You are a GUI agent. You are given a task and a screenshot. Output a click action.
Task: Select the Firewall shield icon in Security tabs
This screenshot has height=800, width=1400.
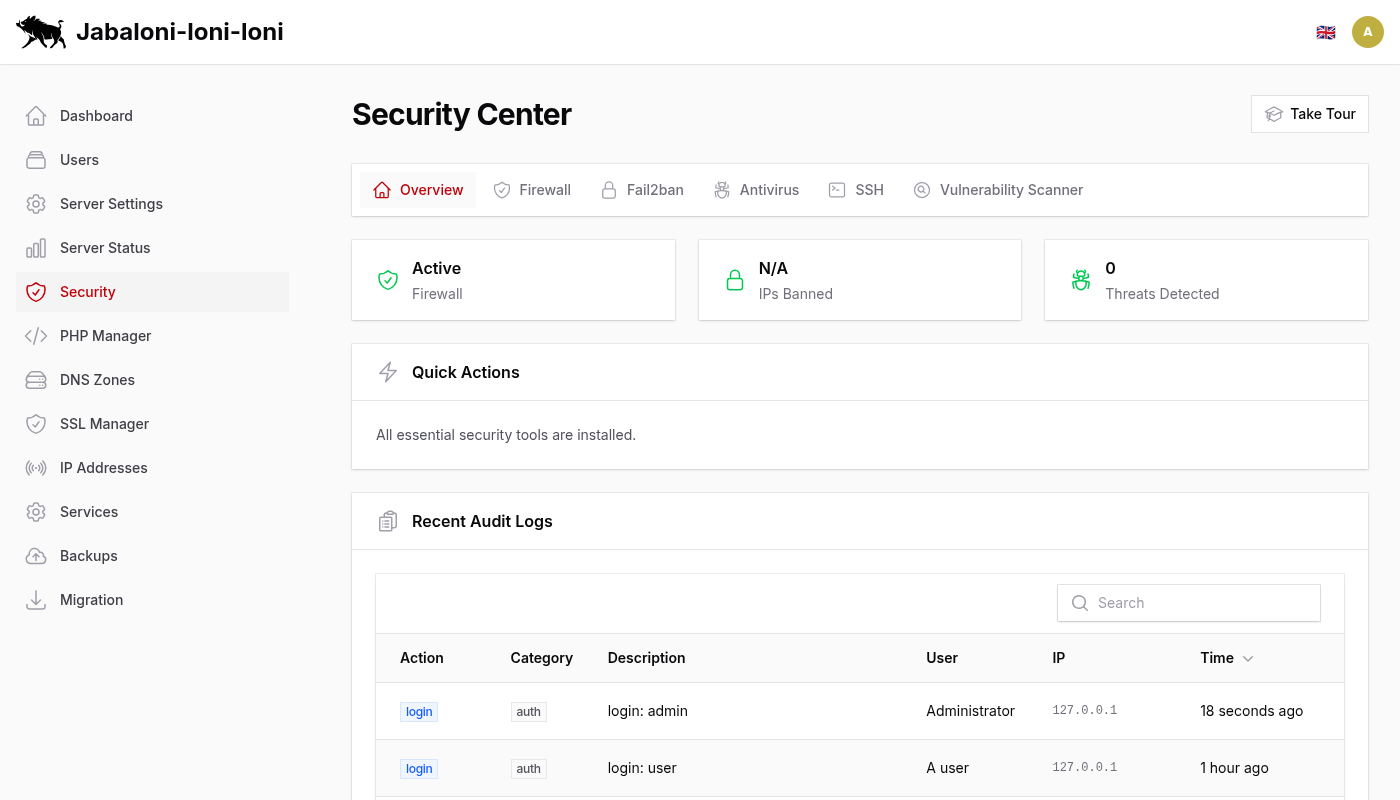(502, 189)
